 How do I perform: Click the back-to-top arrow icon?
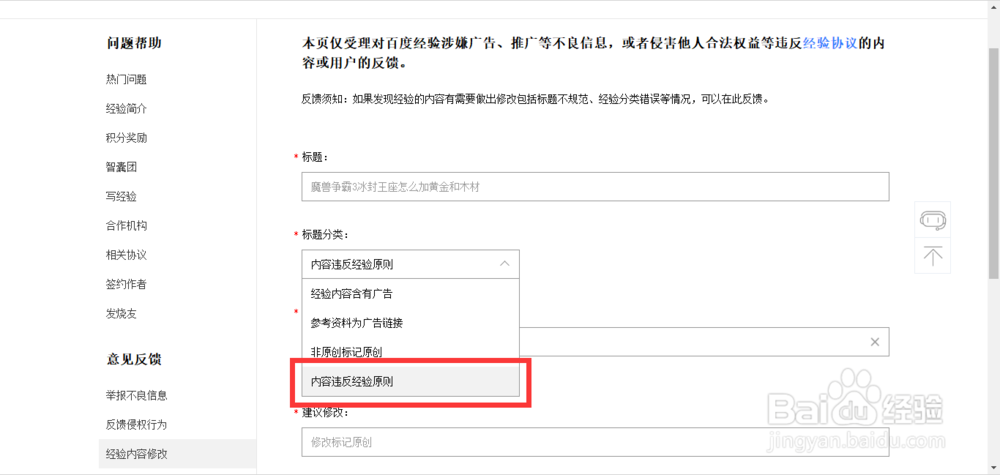933,255
